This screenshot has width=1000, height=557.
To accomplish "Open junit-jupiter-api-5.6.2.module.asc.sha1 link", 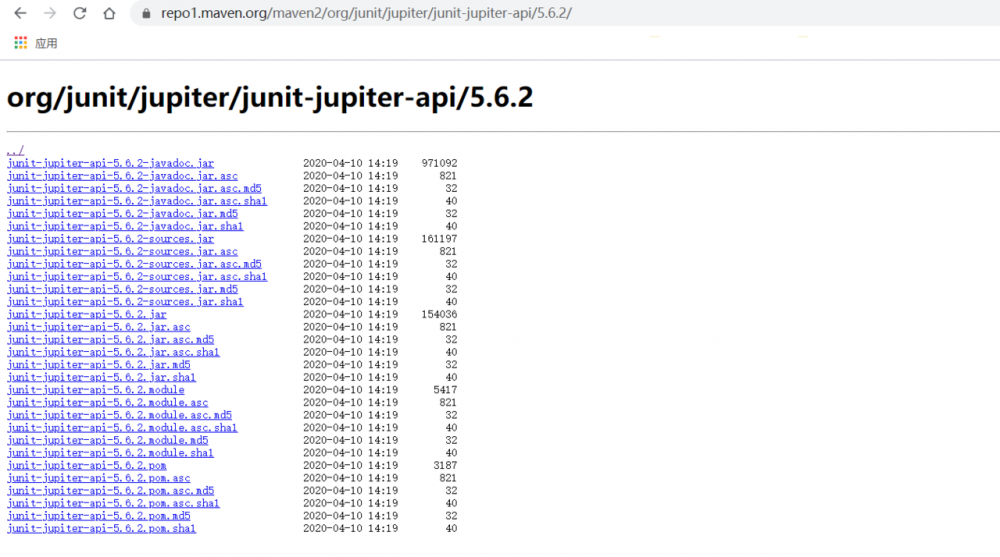I will coord(122,428).
